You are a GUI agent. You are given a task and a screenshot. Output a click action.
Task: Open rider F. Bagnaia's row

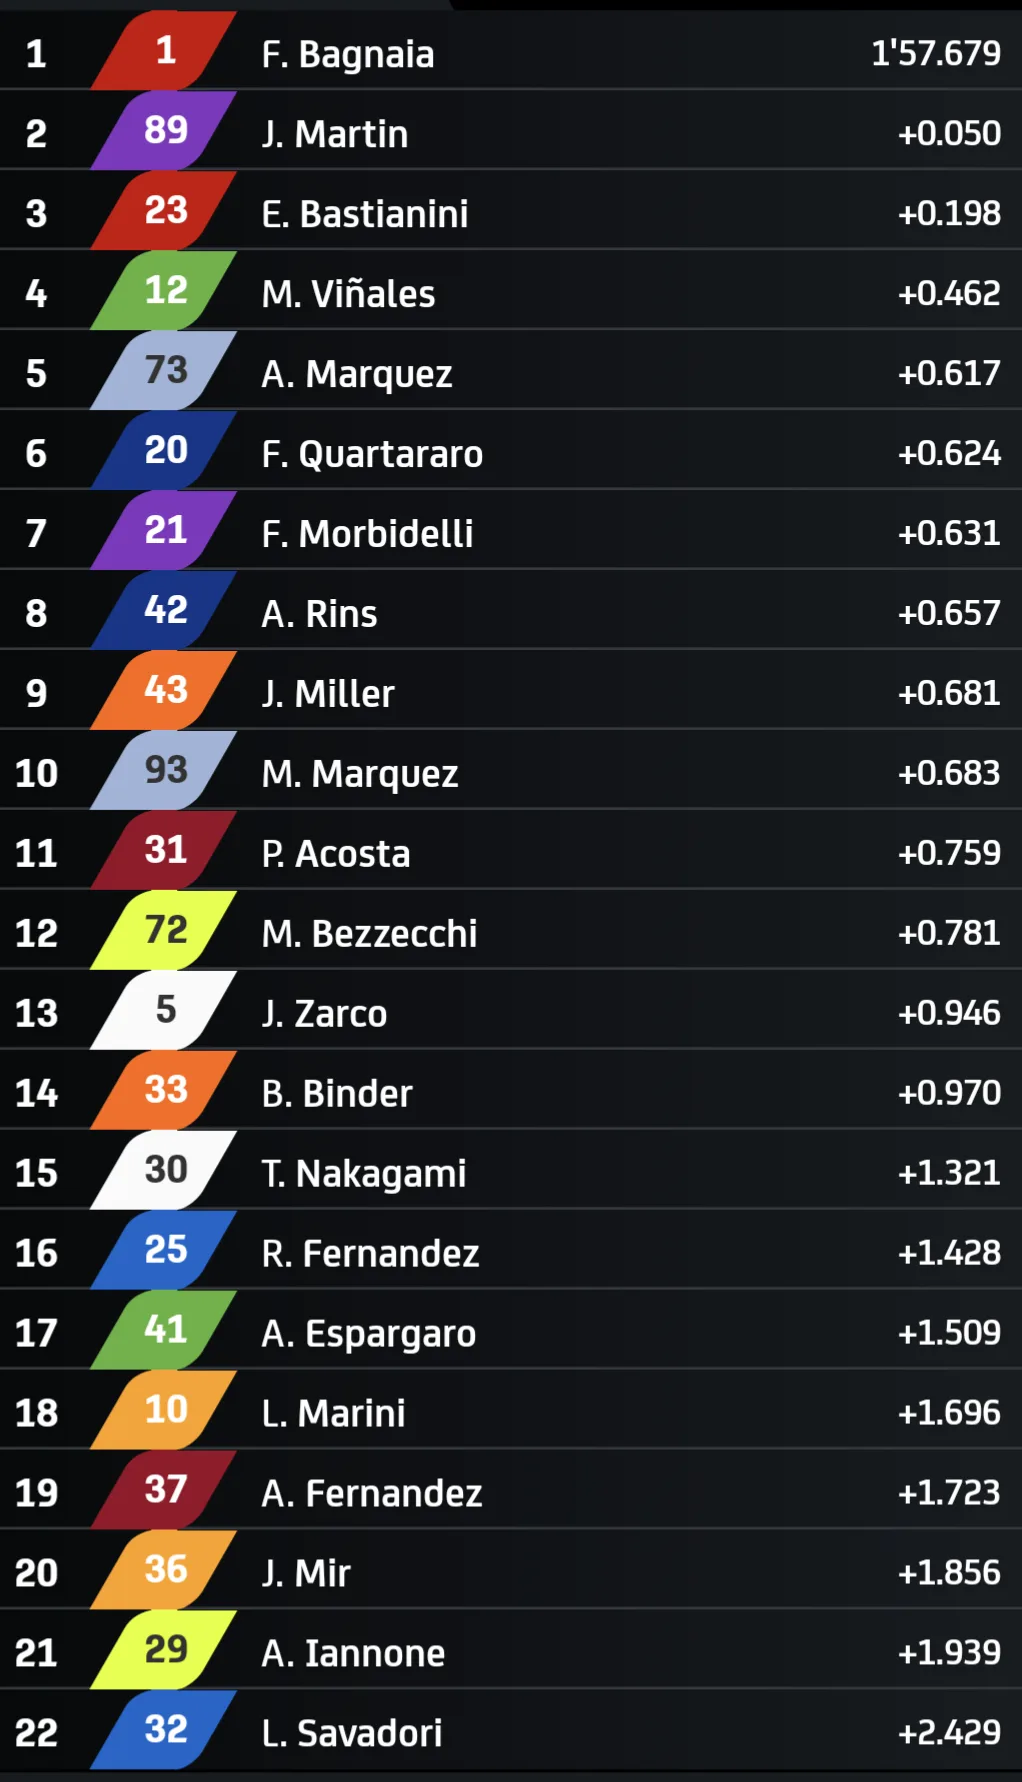click(x=511, y=50)
